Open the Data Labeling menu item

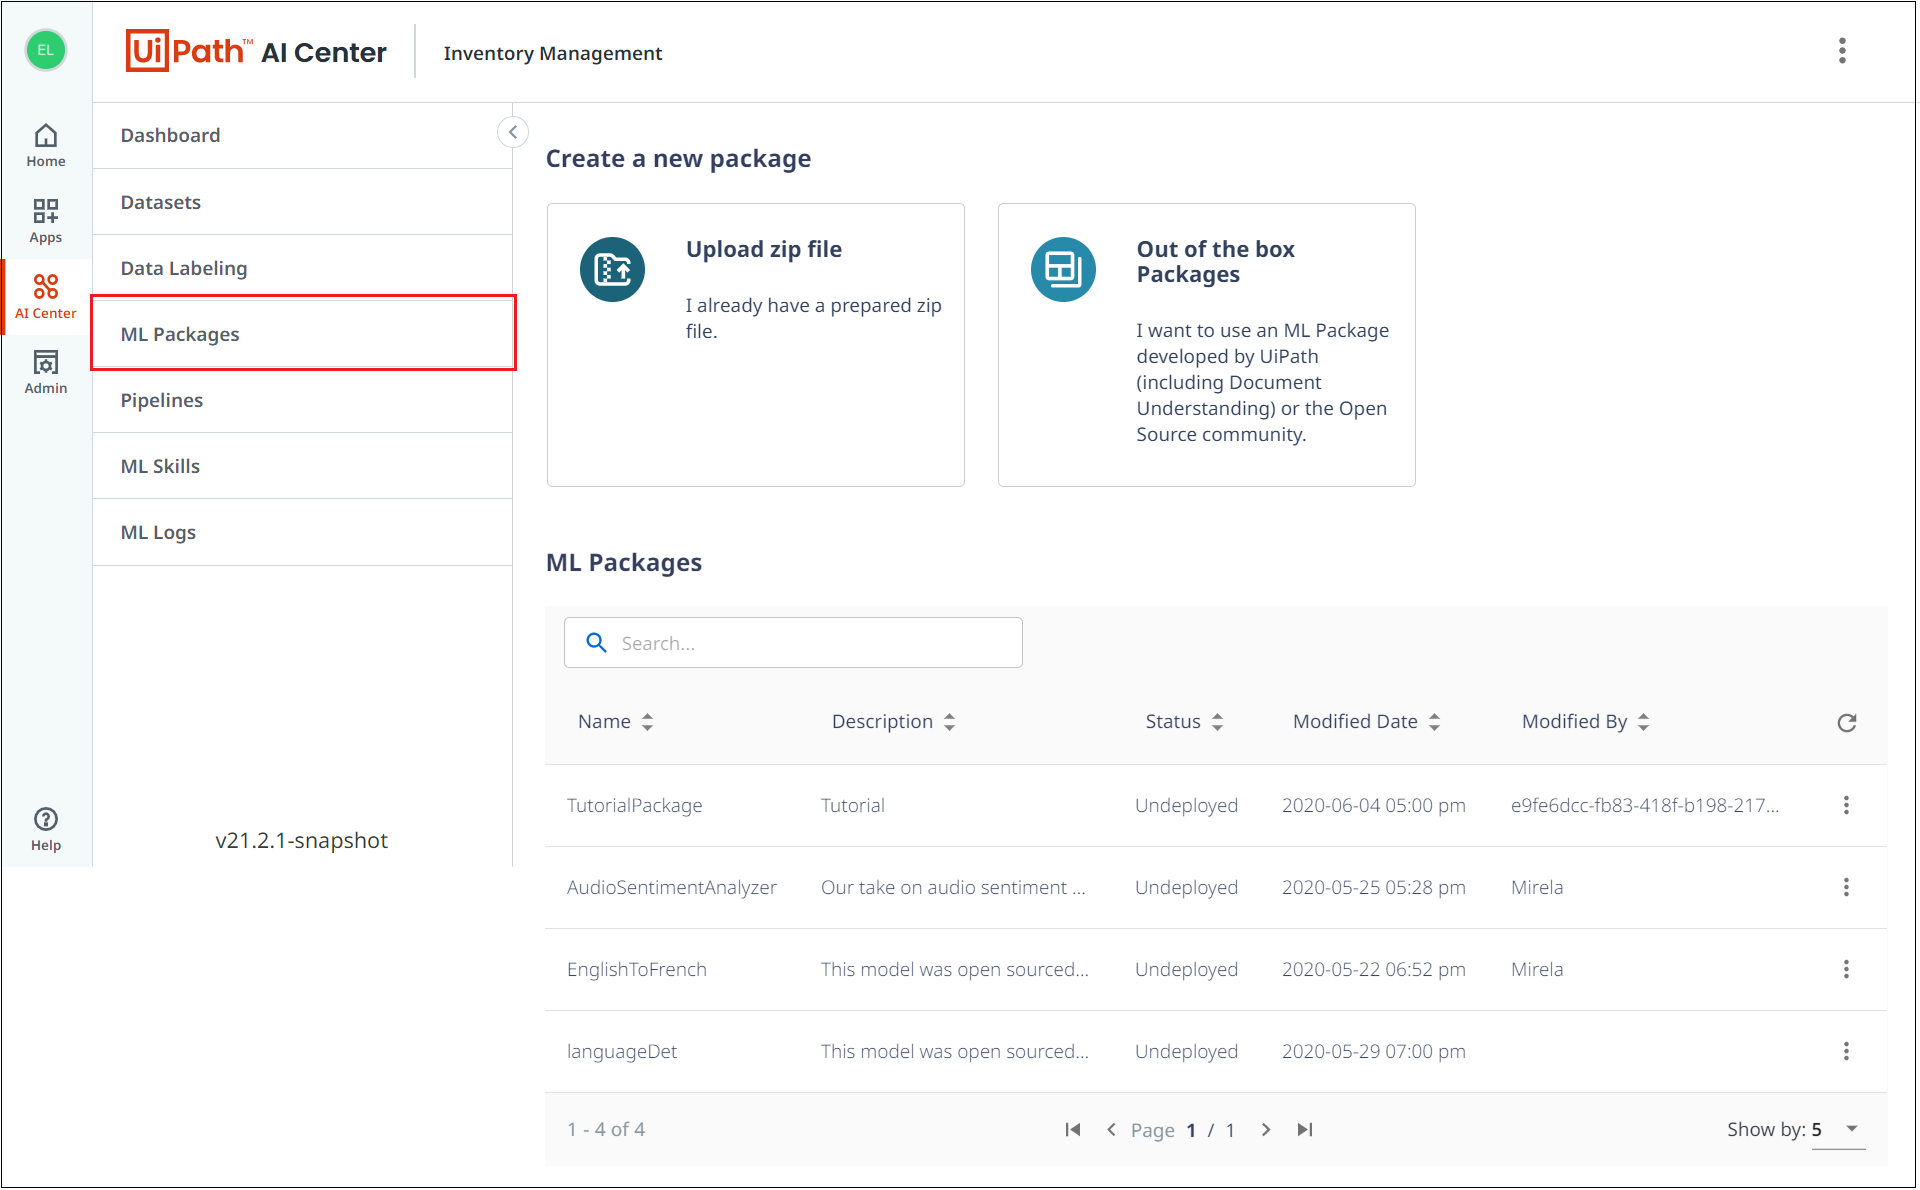(x=302, y=268)
